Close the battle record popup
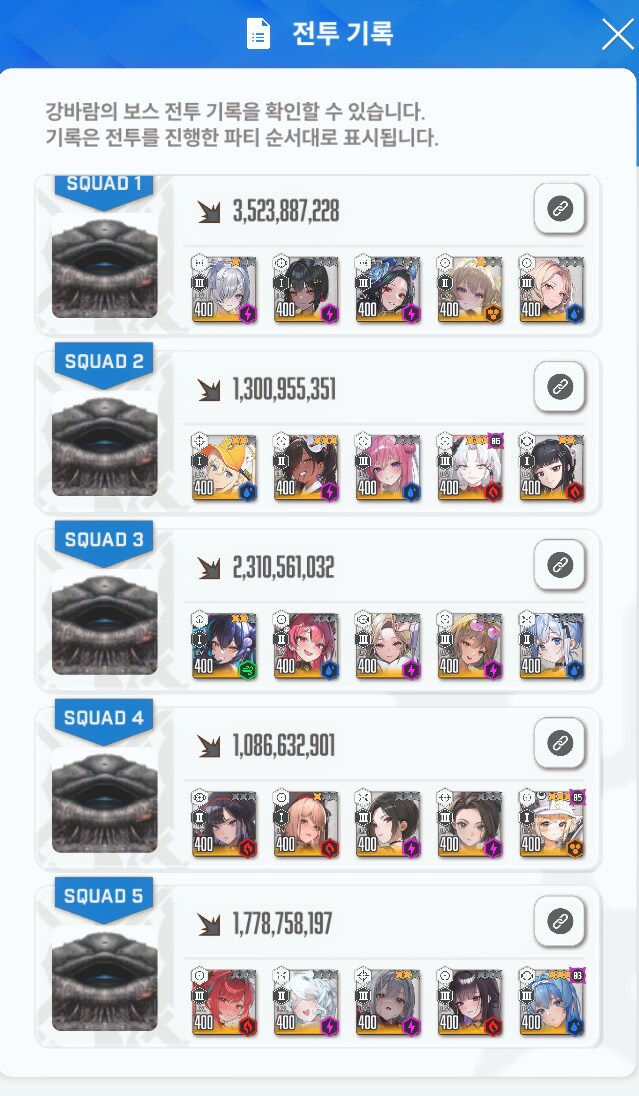Viewport: 639px width, 1096px height. [617, 34]
